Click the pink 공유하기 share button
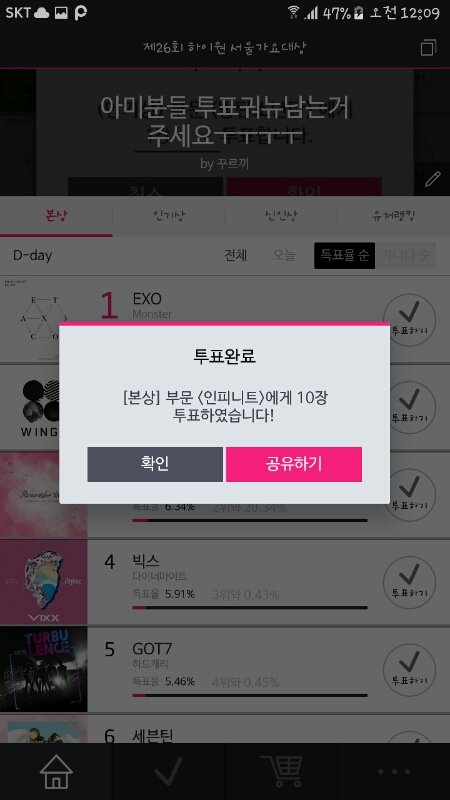This screenshot has width=450, height=800. [x=294, y=464]
